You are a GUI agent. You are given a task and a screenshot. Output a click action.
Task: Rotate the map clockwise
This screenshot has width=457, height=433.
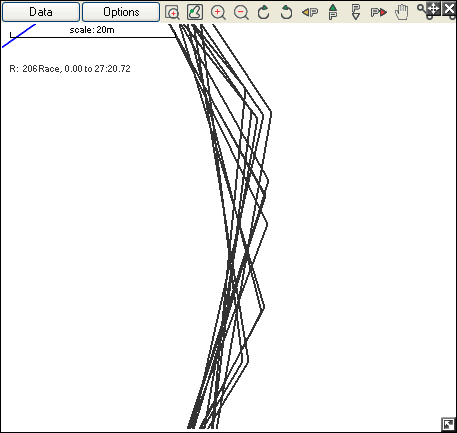[x=264, y=12]
